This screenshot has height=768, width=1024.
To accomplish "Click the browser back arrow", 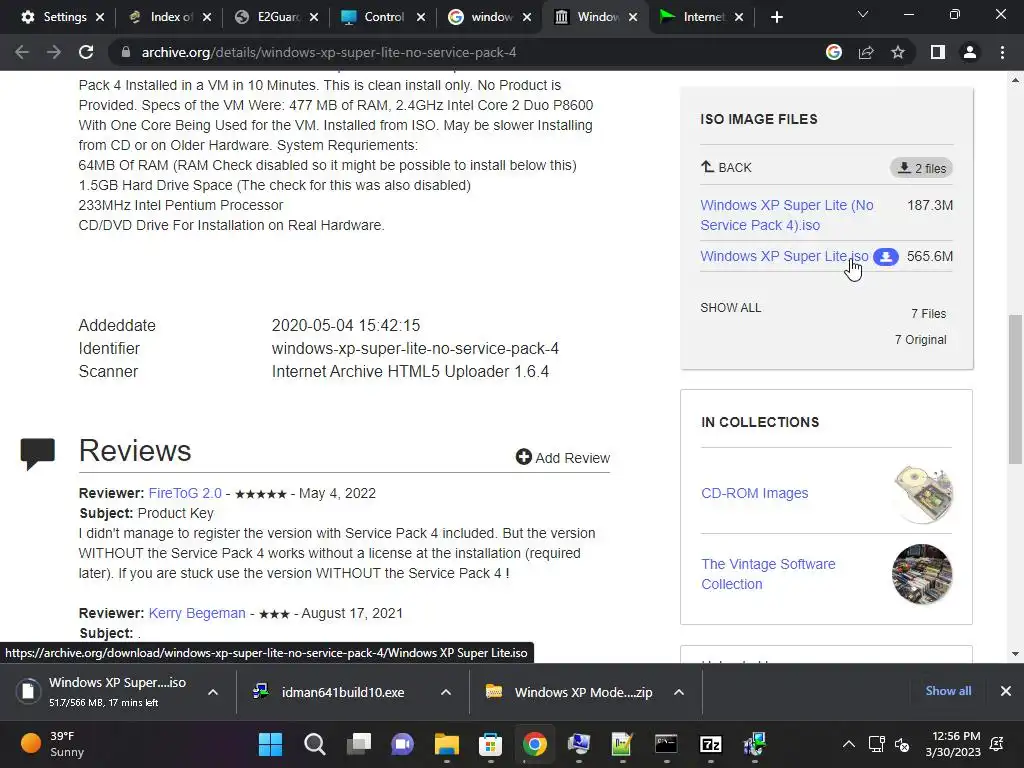I will [22, 52].
